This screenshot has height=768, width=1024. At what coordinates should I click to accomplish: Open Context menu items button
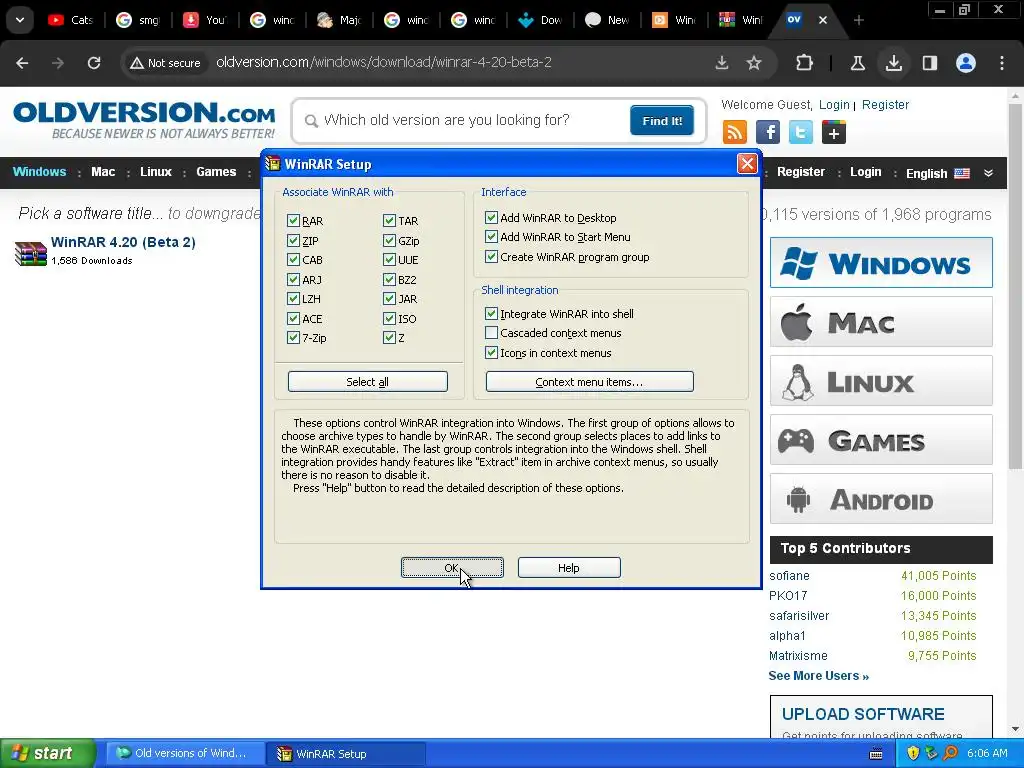coord(590,381)
